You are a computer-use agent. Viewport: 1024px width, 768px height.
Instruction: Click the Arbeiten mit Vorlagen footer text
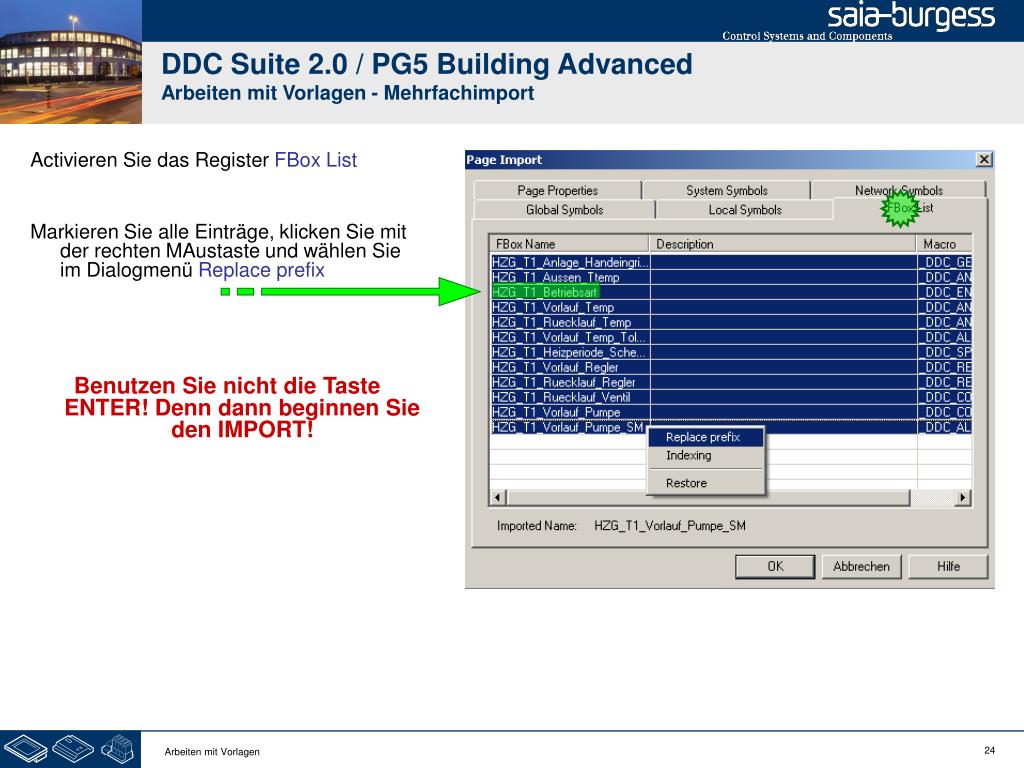click(x=212, y=752)
